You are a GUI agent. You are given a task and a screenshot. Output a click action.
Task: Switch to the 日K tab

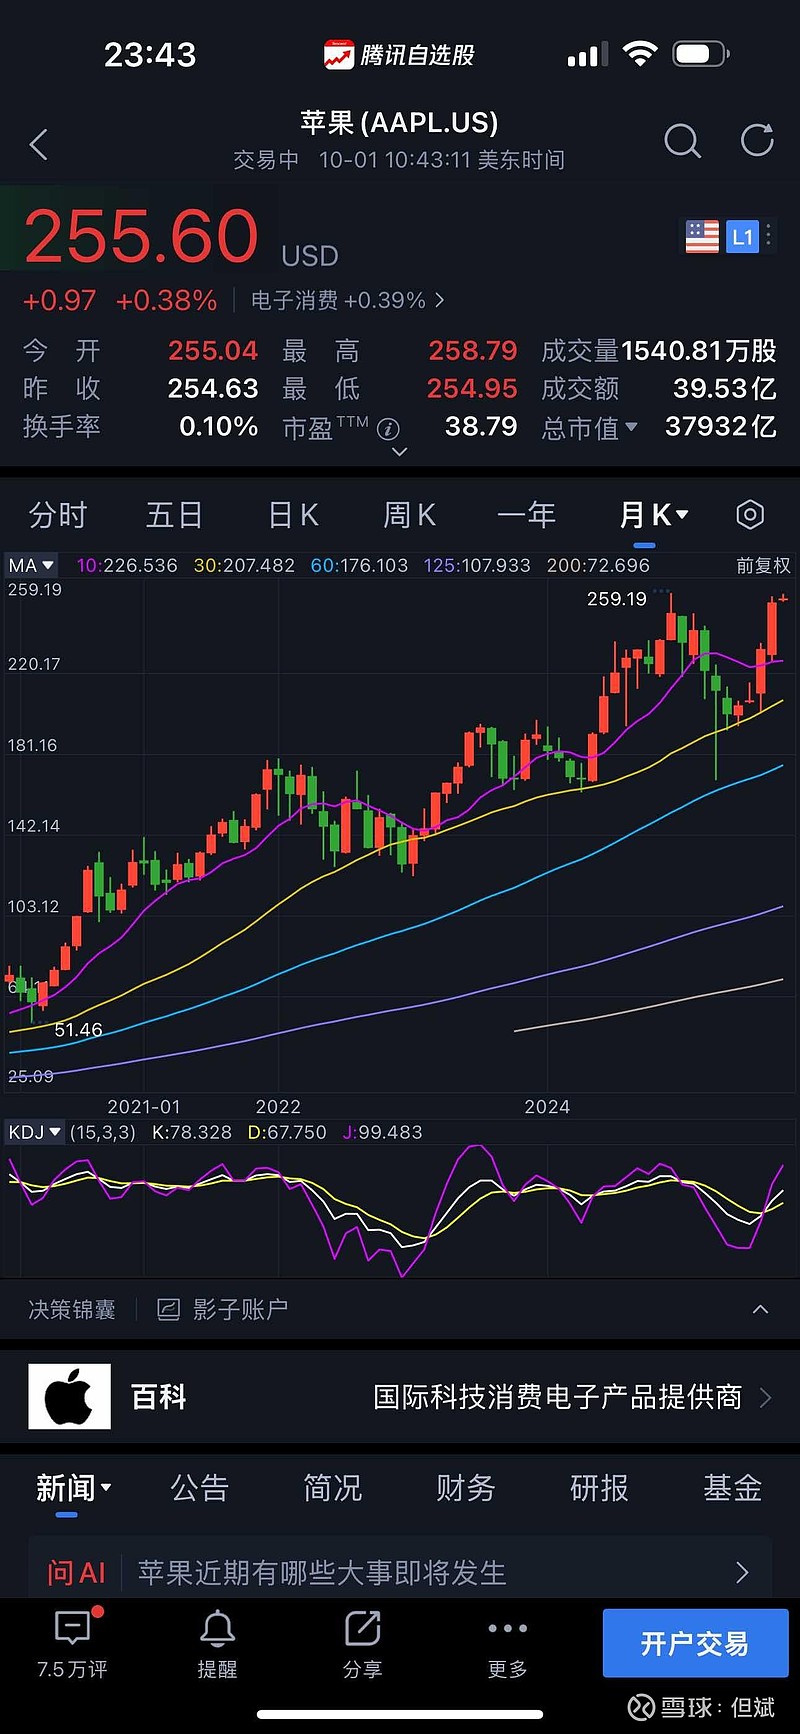pyautogui.click(x=293, y=515)
